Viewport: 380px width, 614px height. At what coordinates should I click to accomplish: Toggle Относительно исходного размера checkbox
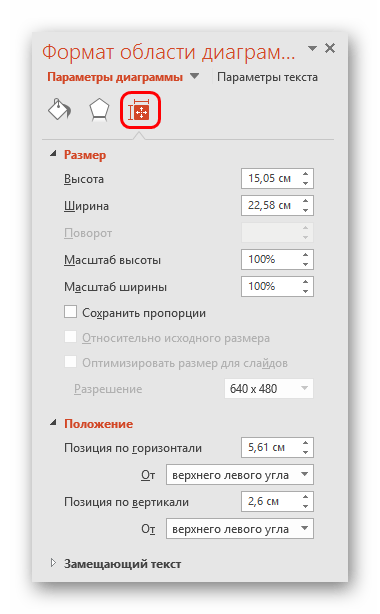coord(71,337)
